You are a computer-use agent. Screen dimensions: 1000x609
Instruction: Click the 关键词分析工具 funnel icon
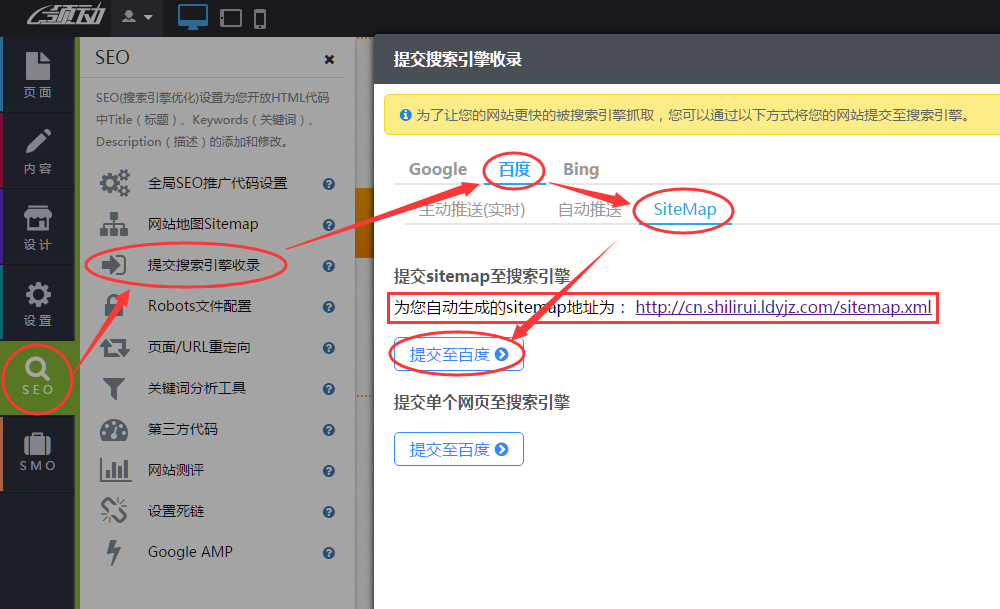tap(115, 388)
